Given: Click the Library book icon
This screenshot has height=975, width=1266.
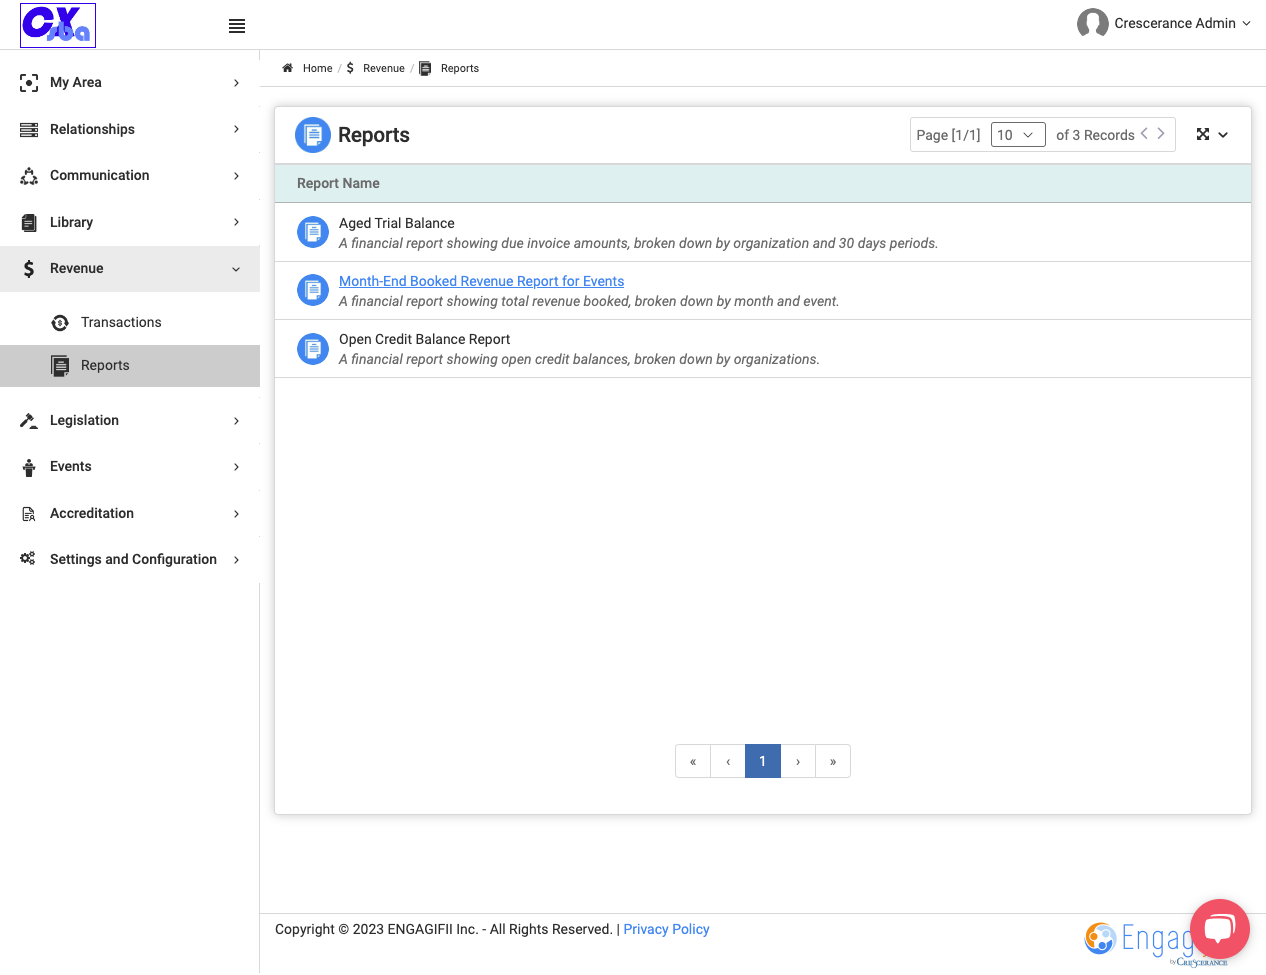Looking at the screenshot, I should point(29,223).
